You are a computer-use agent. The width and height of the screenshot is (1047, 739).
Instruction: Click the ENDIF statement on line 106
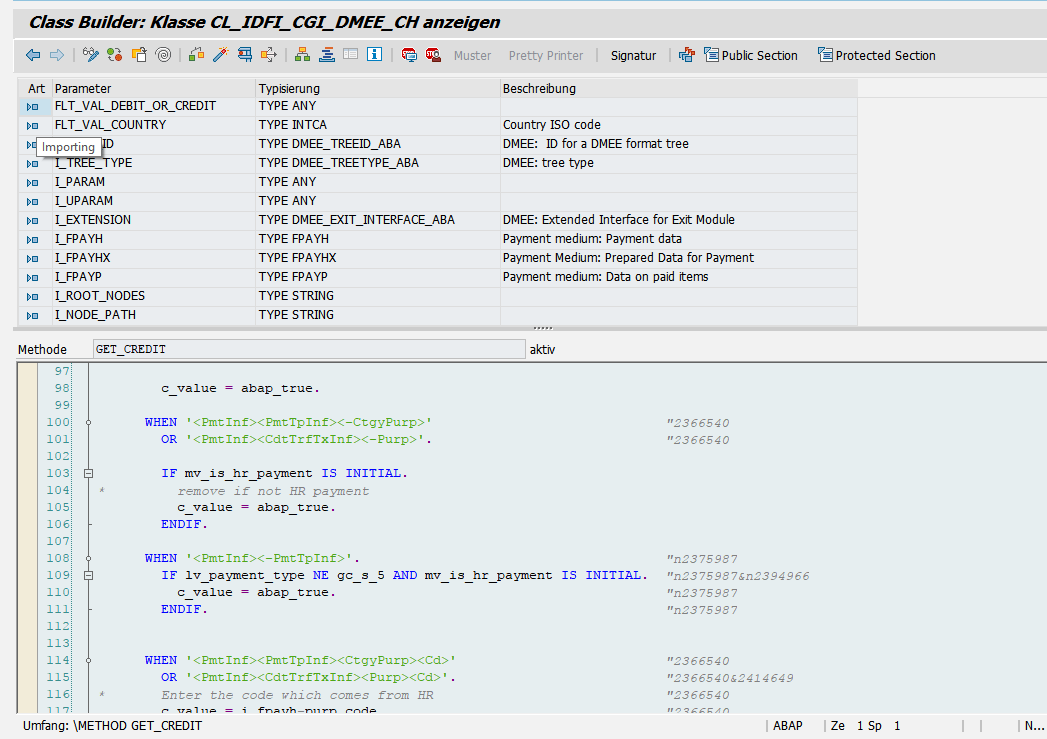coord(184,524)
